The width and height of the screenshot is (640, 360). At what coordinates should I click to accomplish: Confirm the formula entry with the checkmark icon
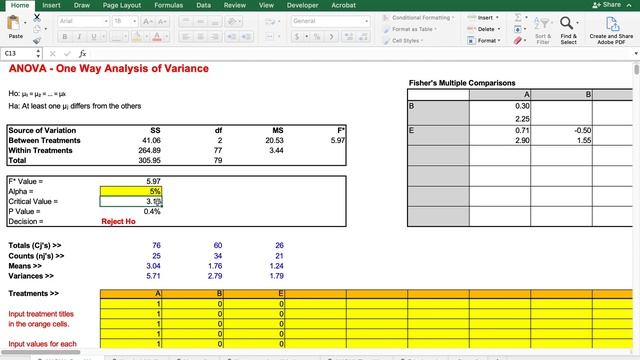pyautogui.click(x=67, y=53)
